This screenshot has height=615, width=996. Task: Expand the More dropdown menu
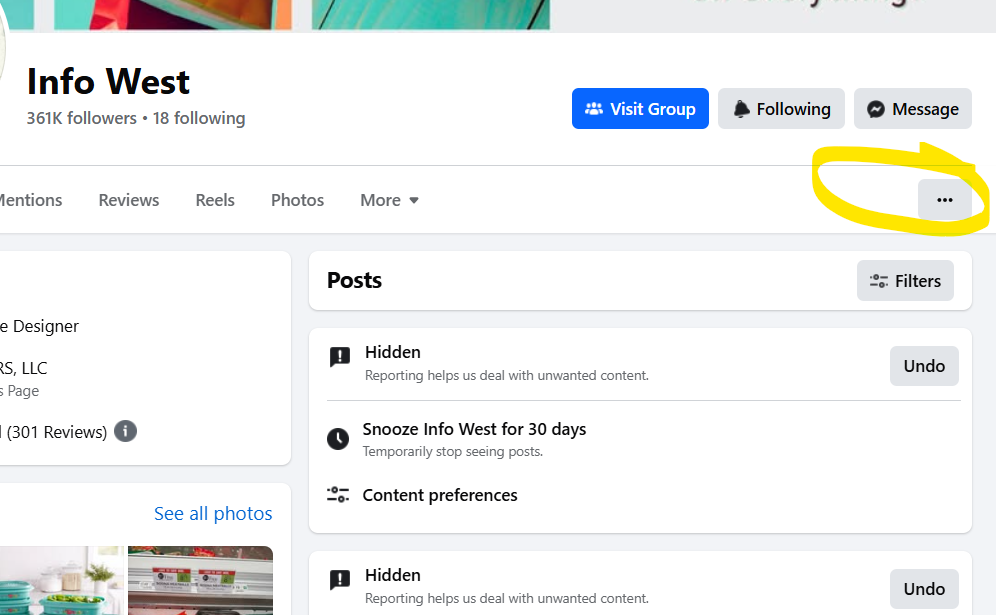[389, 200]
